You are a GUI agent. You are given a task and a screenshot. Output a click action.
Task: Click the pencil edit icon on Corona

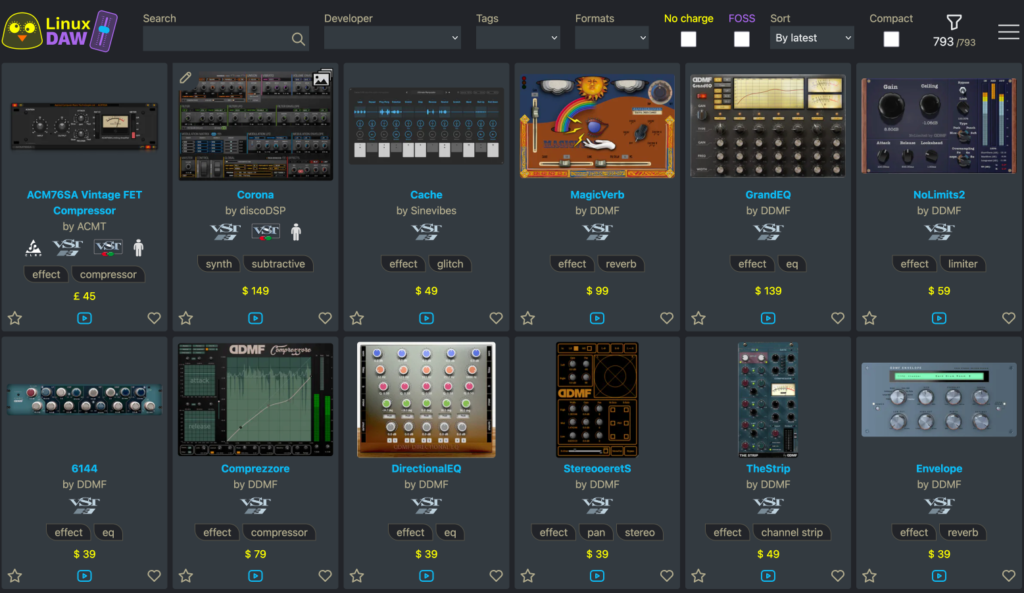coord(185,77)
